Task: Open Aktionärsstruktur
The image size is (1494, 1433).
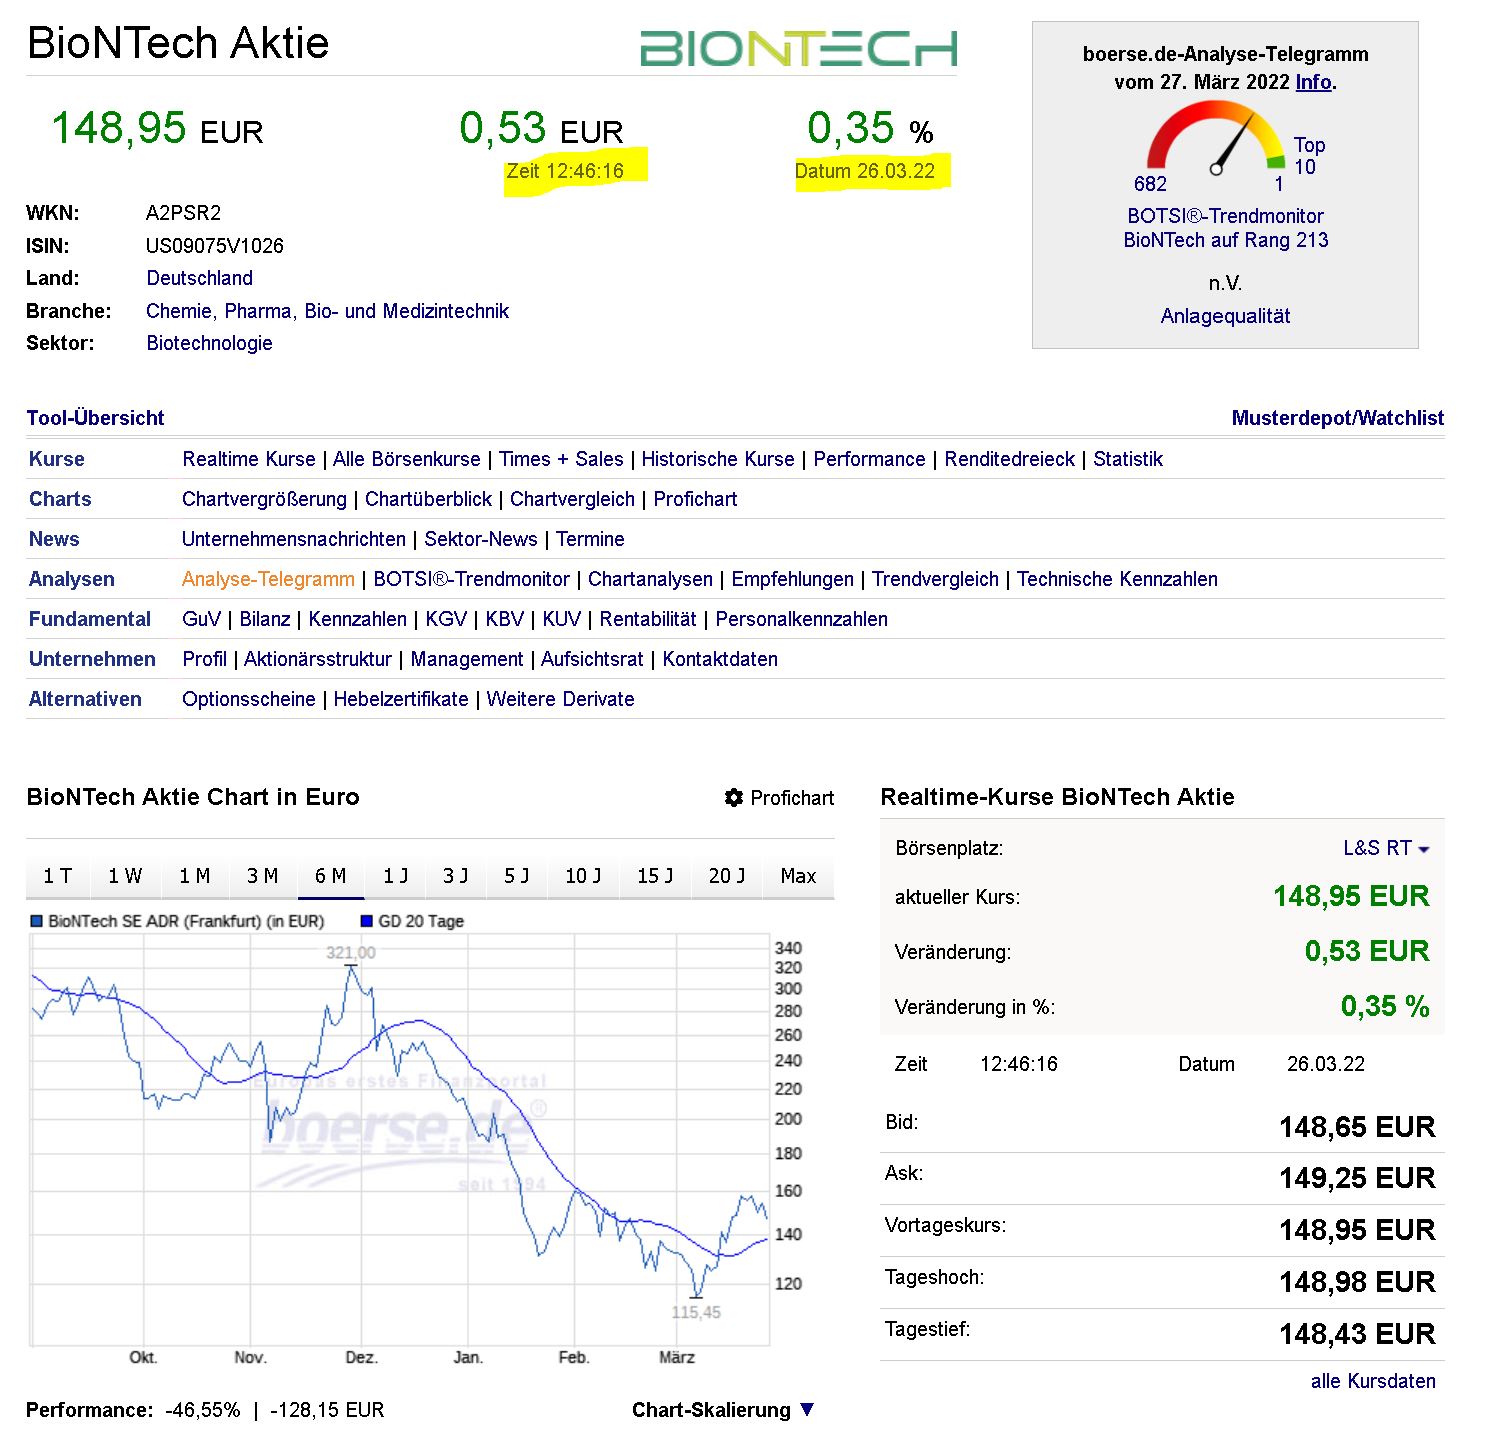Action: coord(317,659)
